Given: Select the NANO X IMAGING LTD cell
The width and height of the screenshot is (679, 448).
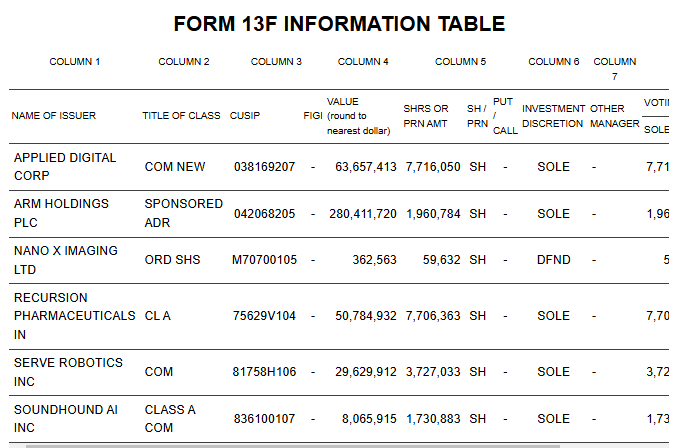Looking at the screenshot, I should click(x=65, y=259).
